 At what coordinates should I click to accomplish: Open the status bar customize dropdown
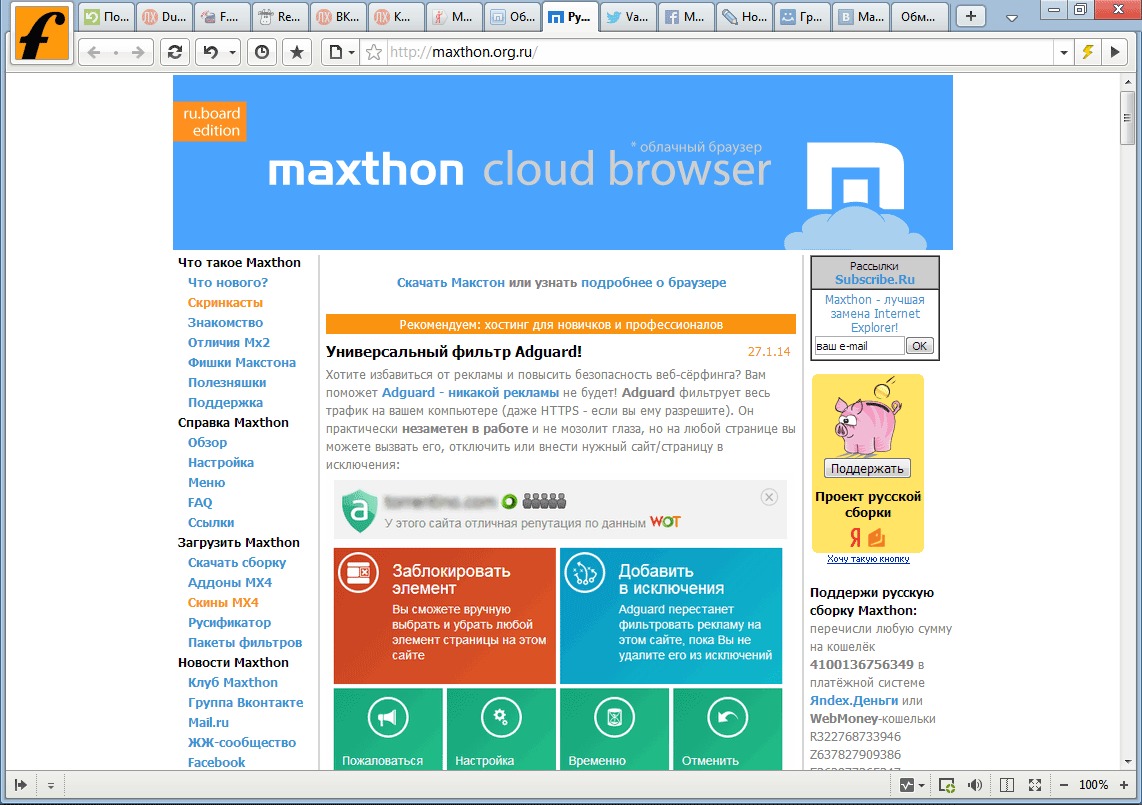[x=51, y=785]
